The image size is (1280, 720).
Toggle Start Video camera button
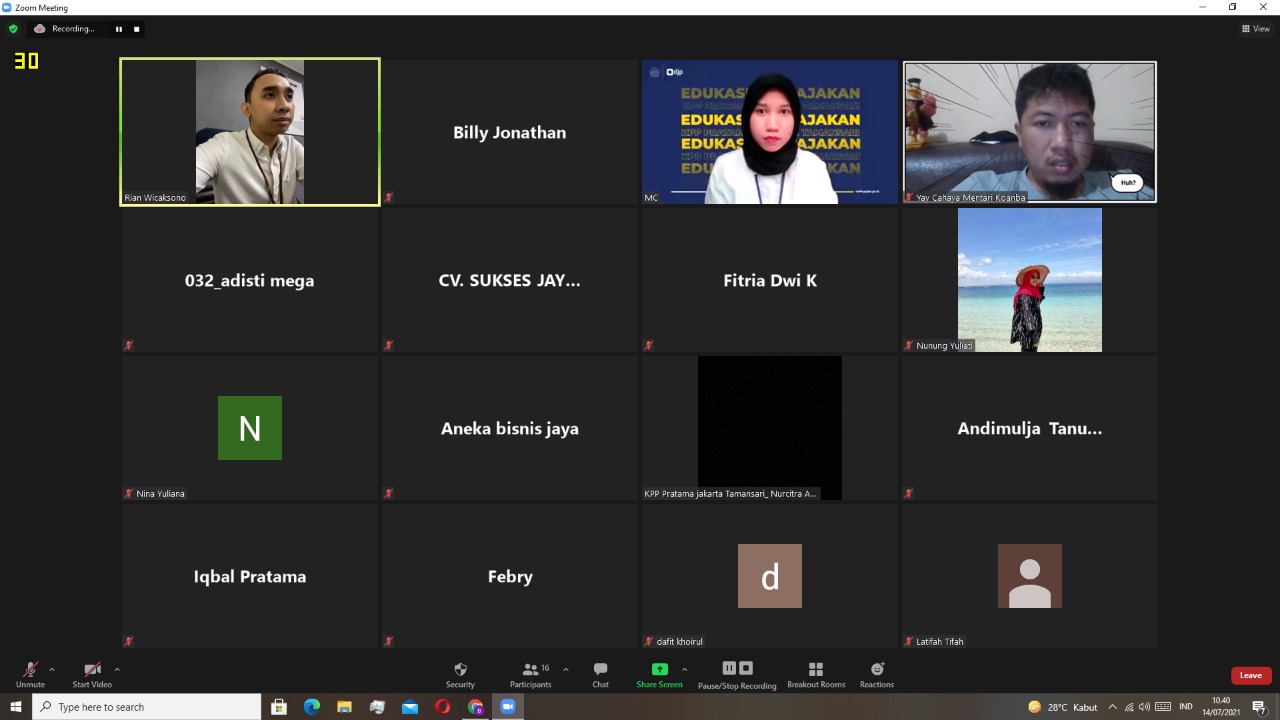pyautogui.click(x=92, y=674)
